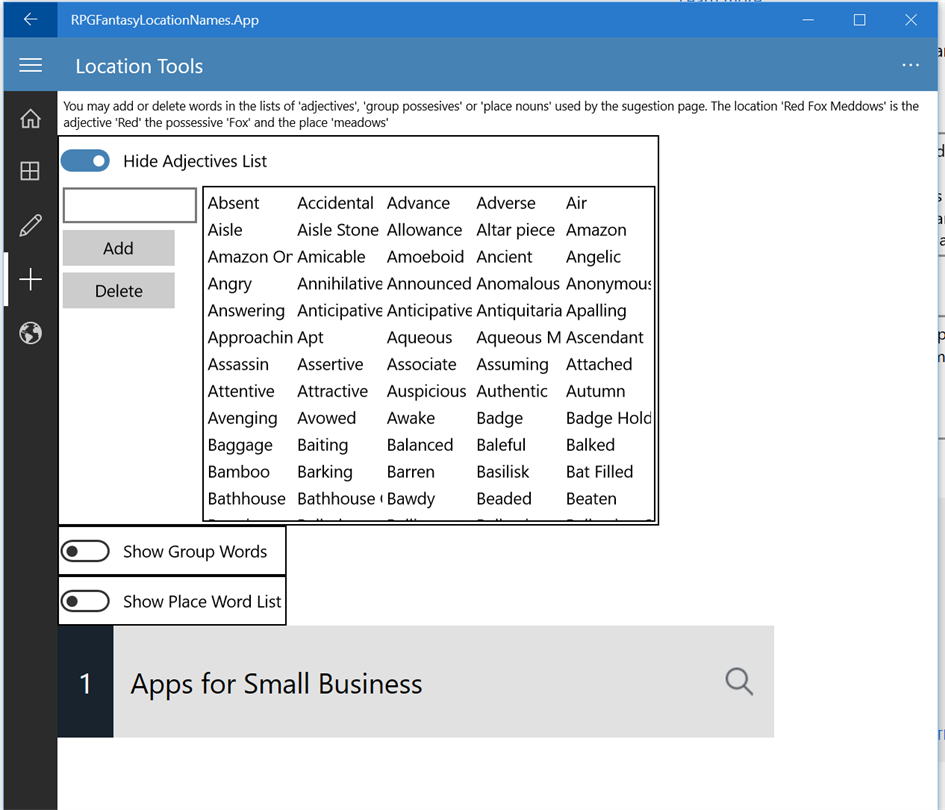Click the Delete button
The width and height of the screenshot is (945, 810).
click(119, 290)
